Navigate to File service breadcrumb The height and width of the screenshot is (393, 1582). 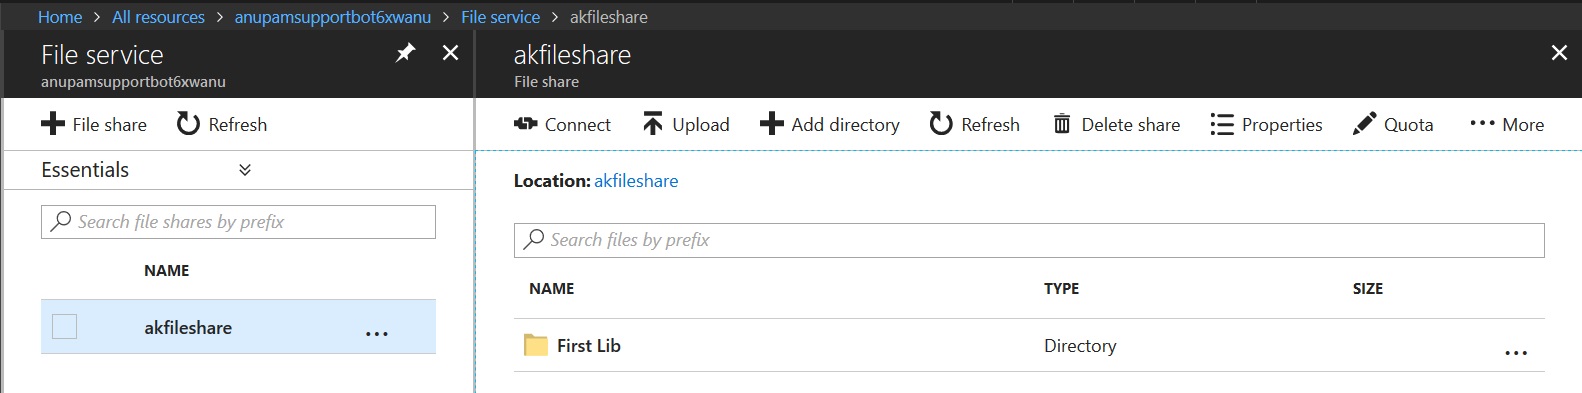500,17
